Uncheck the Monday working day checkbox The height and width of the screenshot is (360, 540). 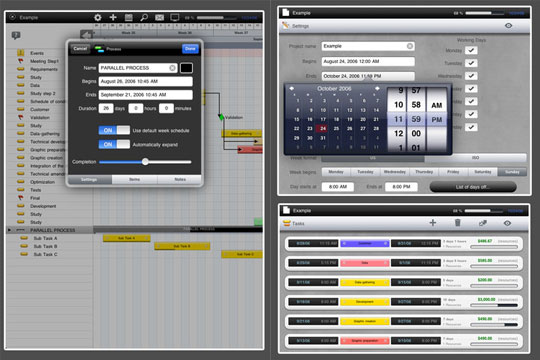click(471, 50)
